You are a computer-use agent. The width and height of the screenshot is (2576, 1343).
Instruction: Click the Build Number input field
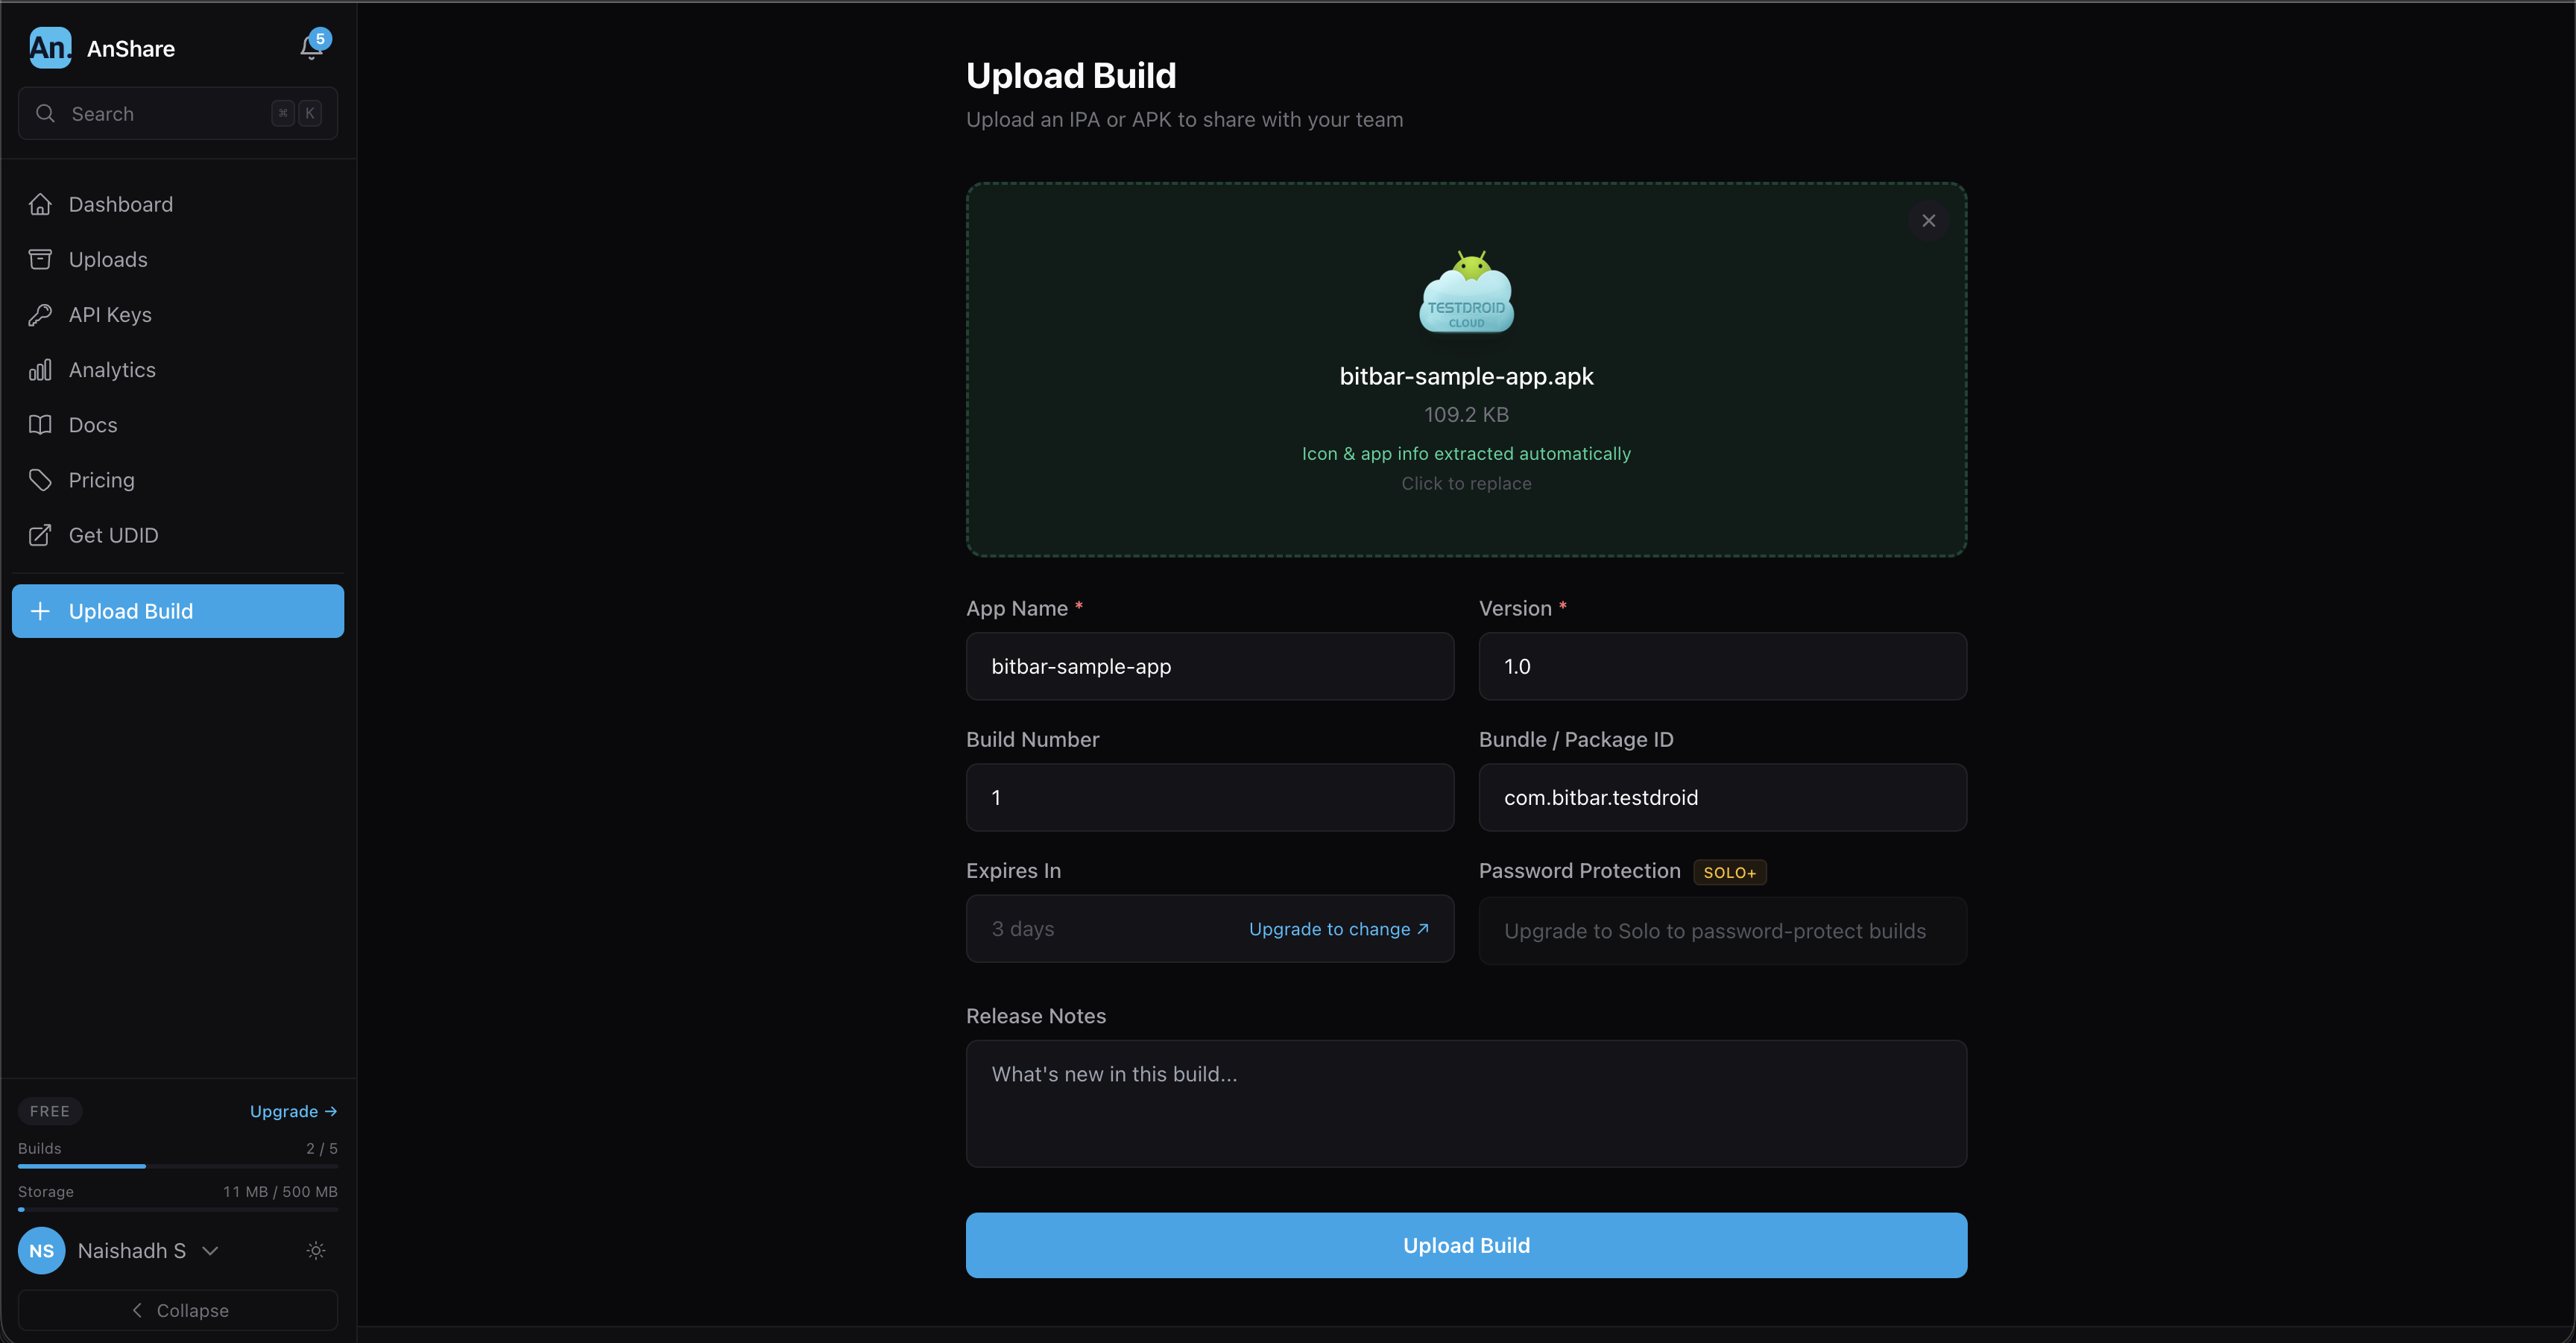[1210, 797]
